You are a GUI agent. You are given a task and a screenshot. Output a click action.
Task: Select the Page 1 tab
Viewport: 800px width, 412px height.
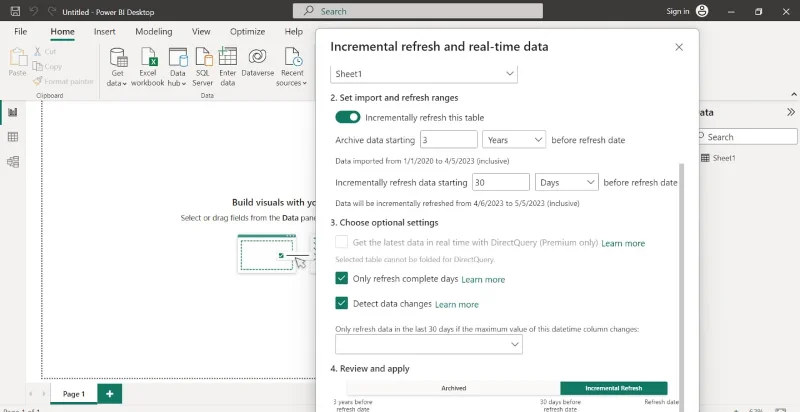click(73, 394)
